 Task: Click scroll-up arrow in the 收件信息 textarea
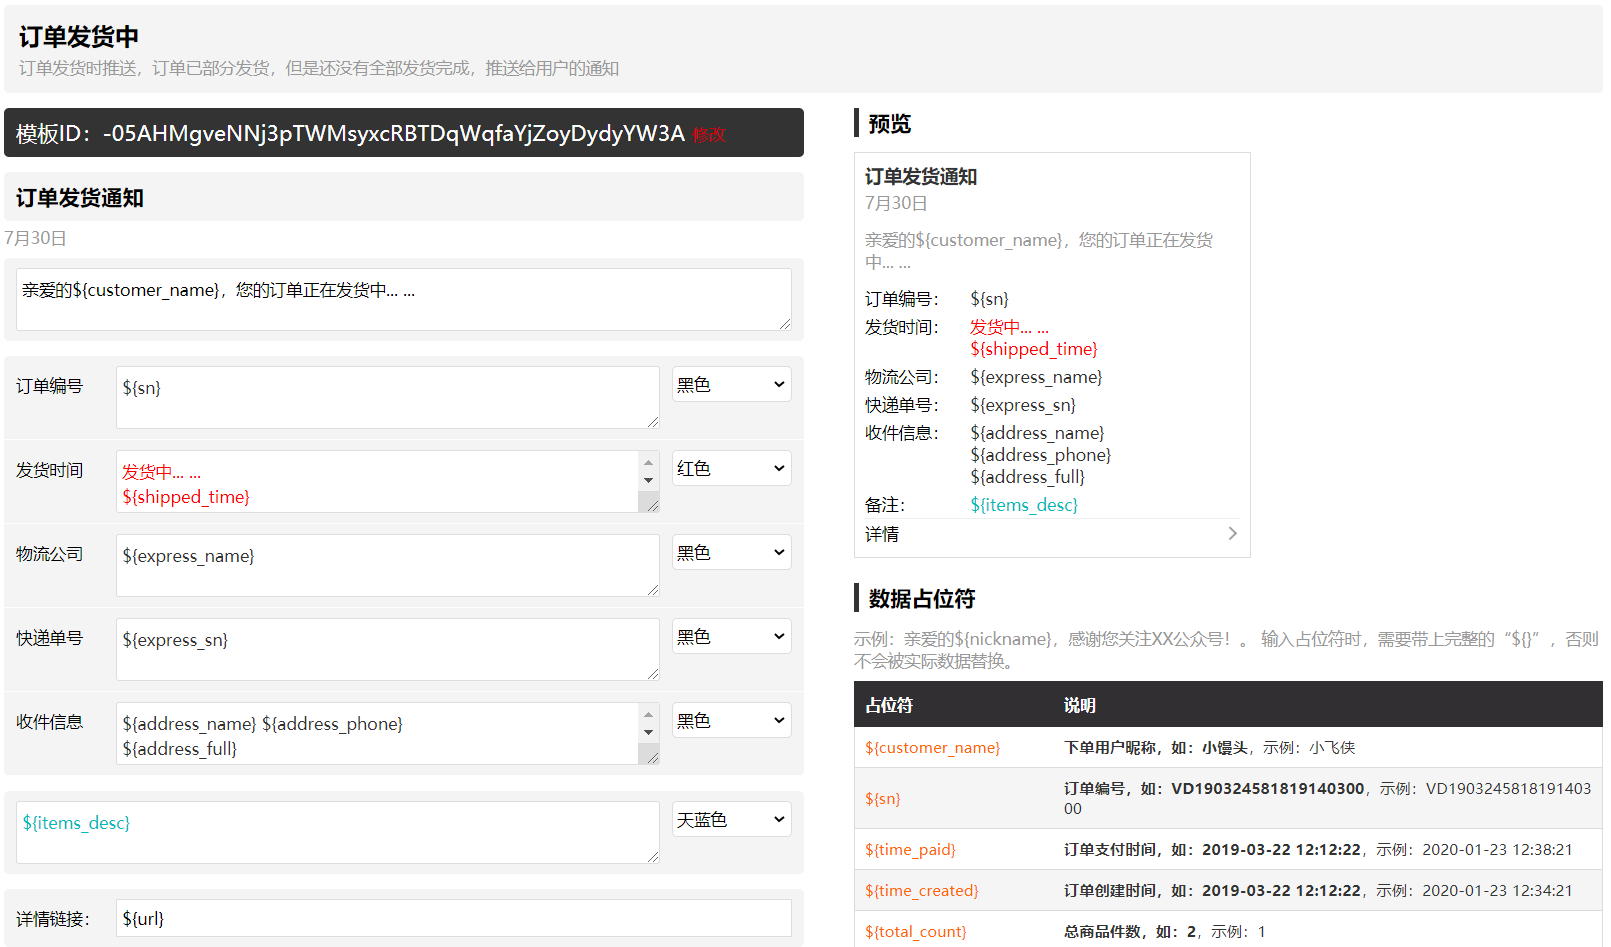pos(648,715)
